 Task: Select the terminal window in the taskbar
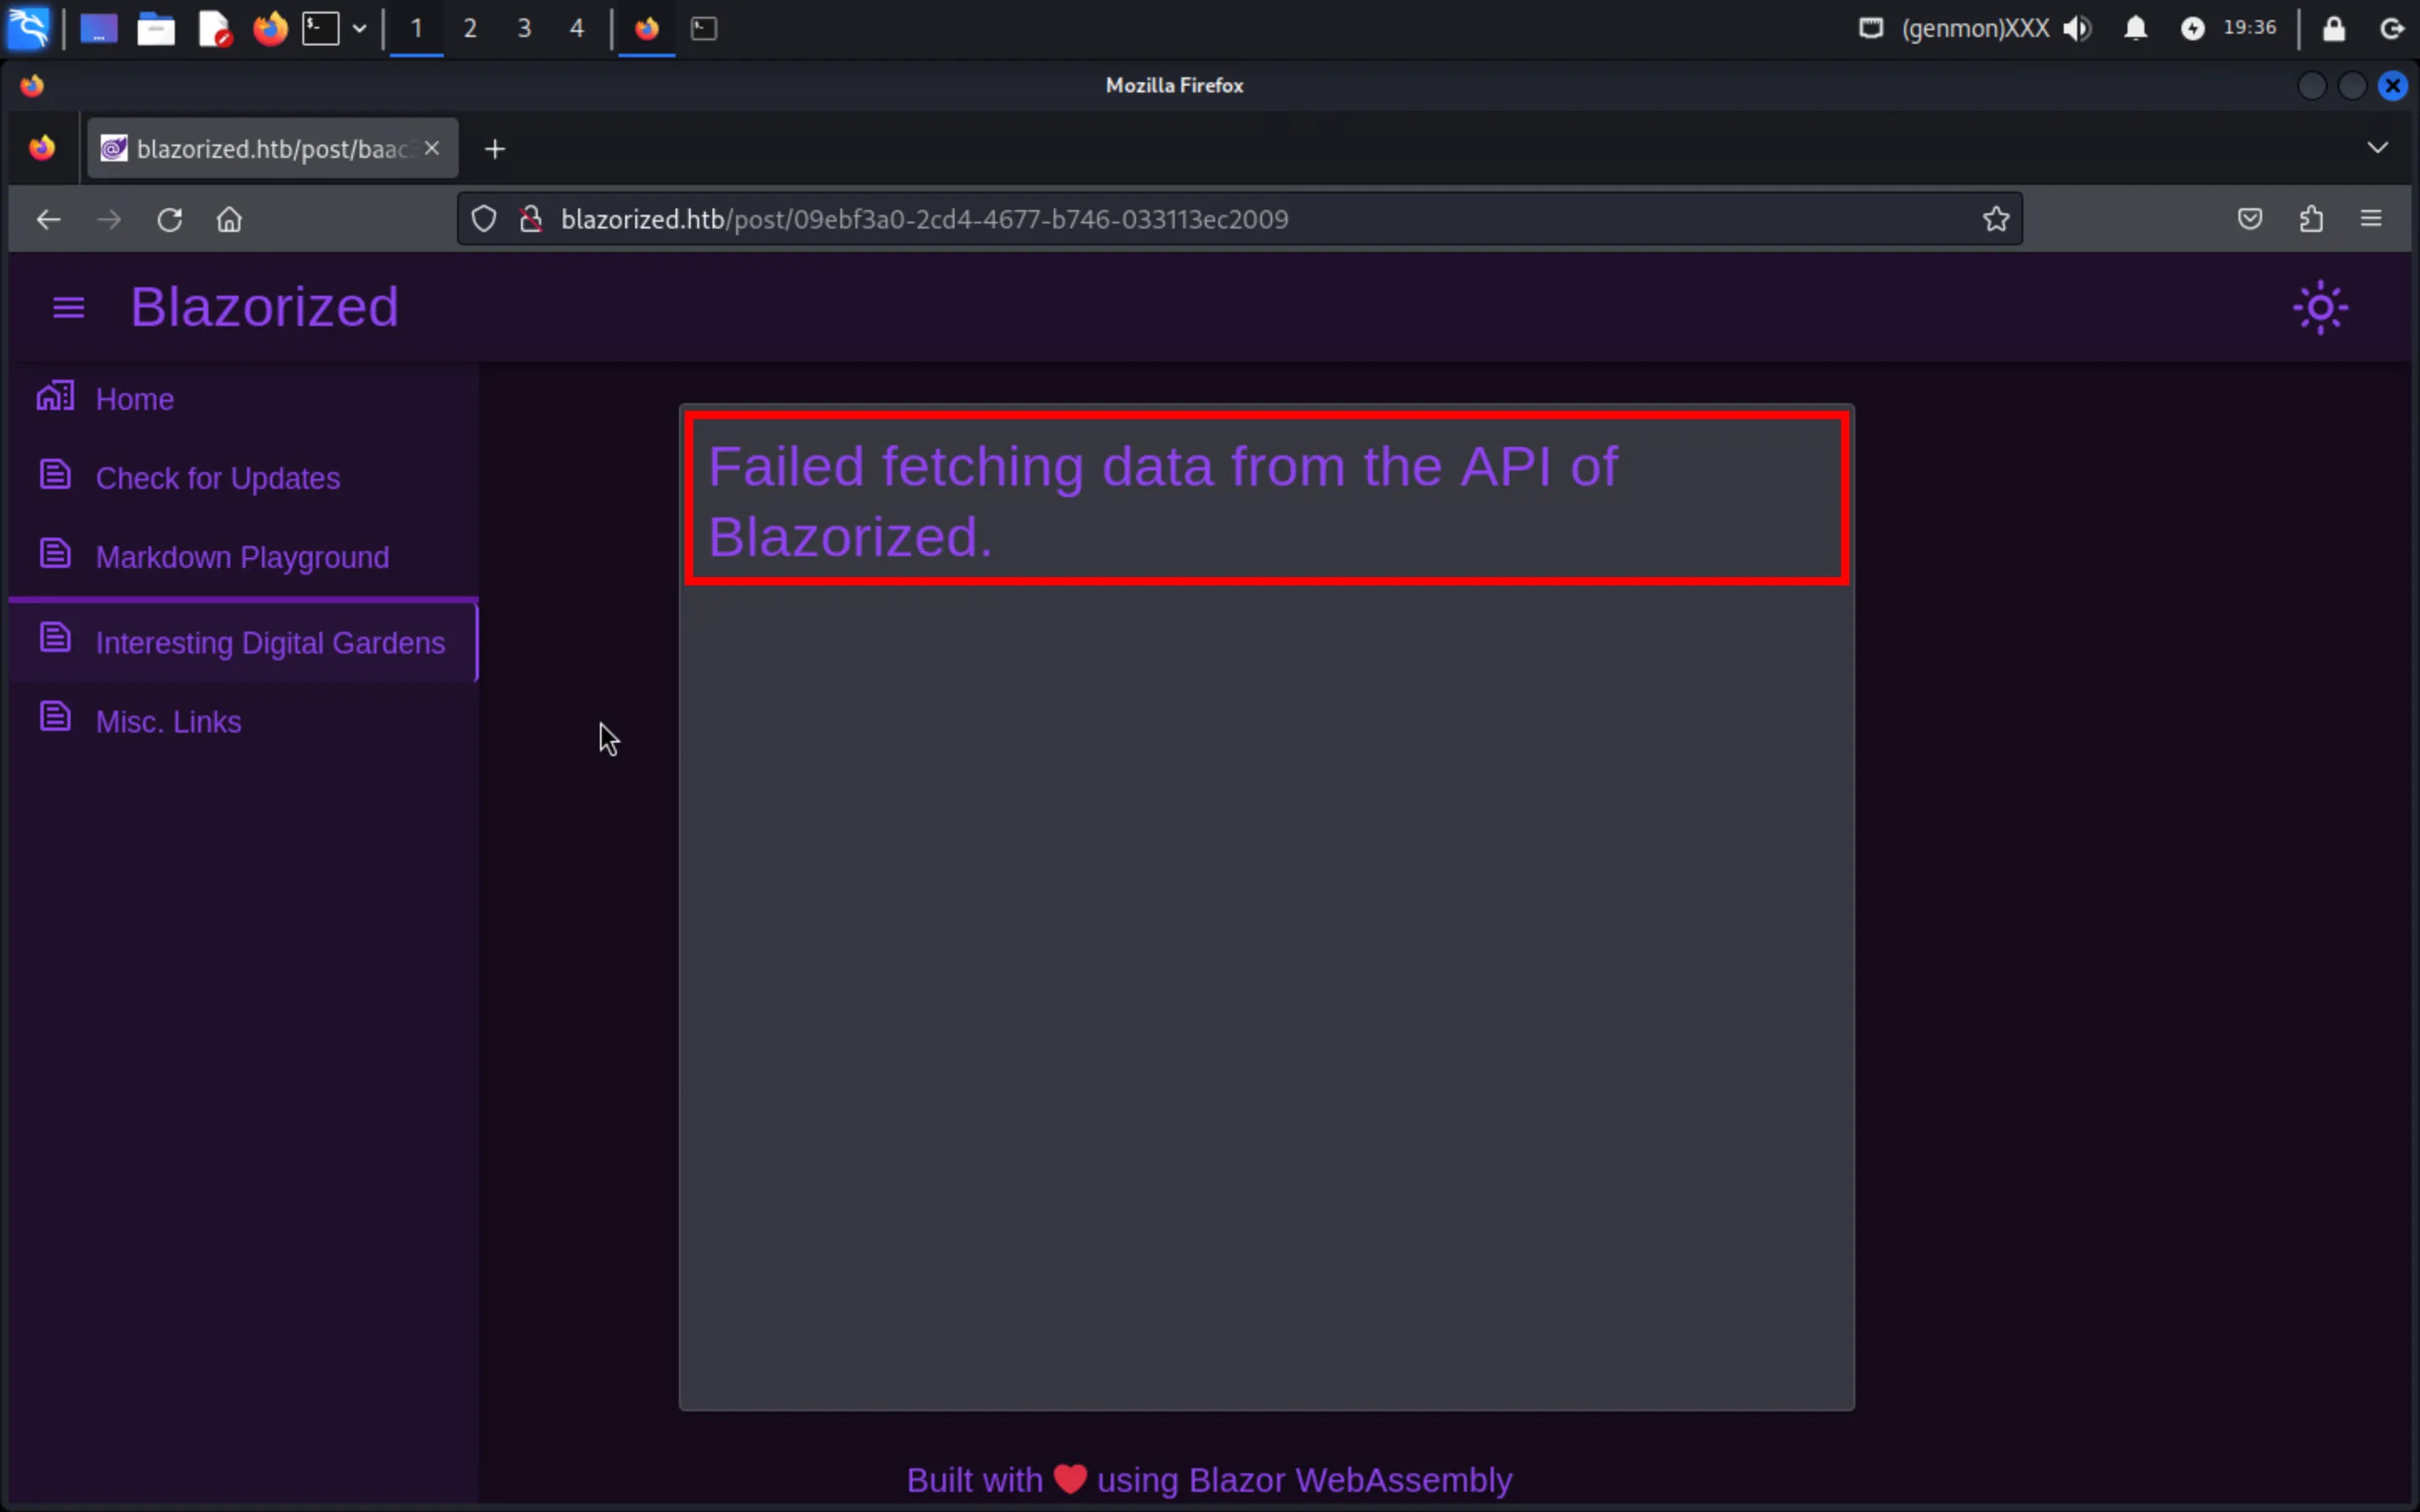(x=704, y=28)
